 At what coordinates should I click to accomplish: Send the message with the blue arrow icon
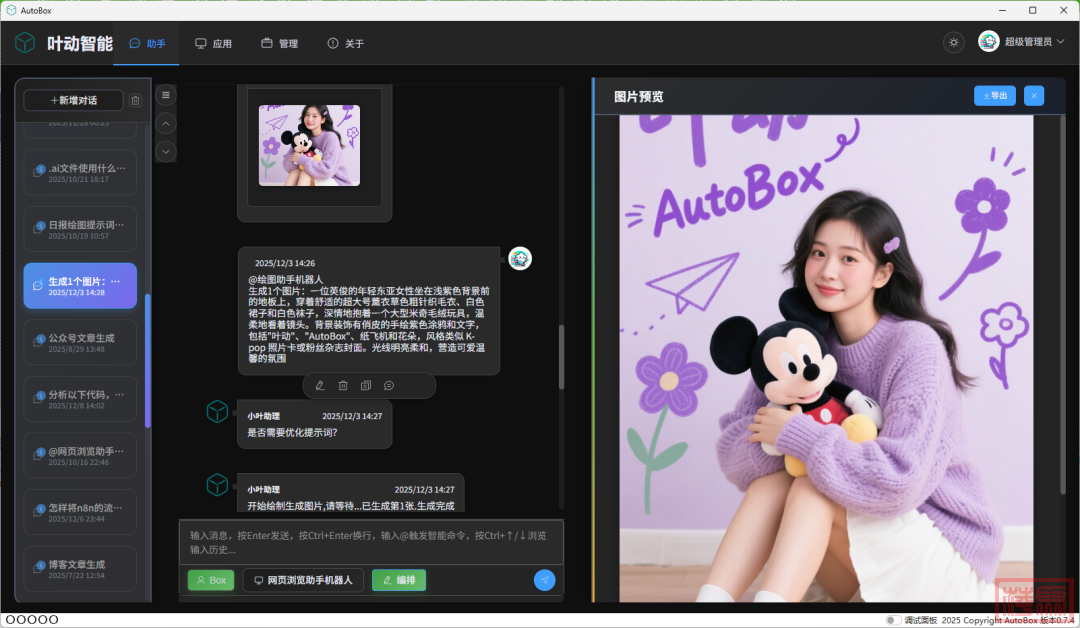[x=544, y=580]
